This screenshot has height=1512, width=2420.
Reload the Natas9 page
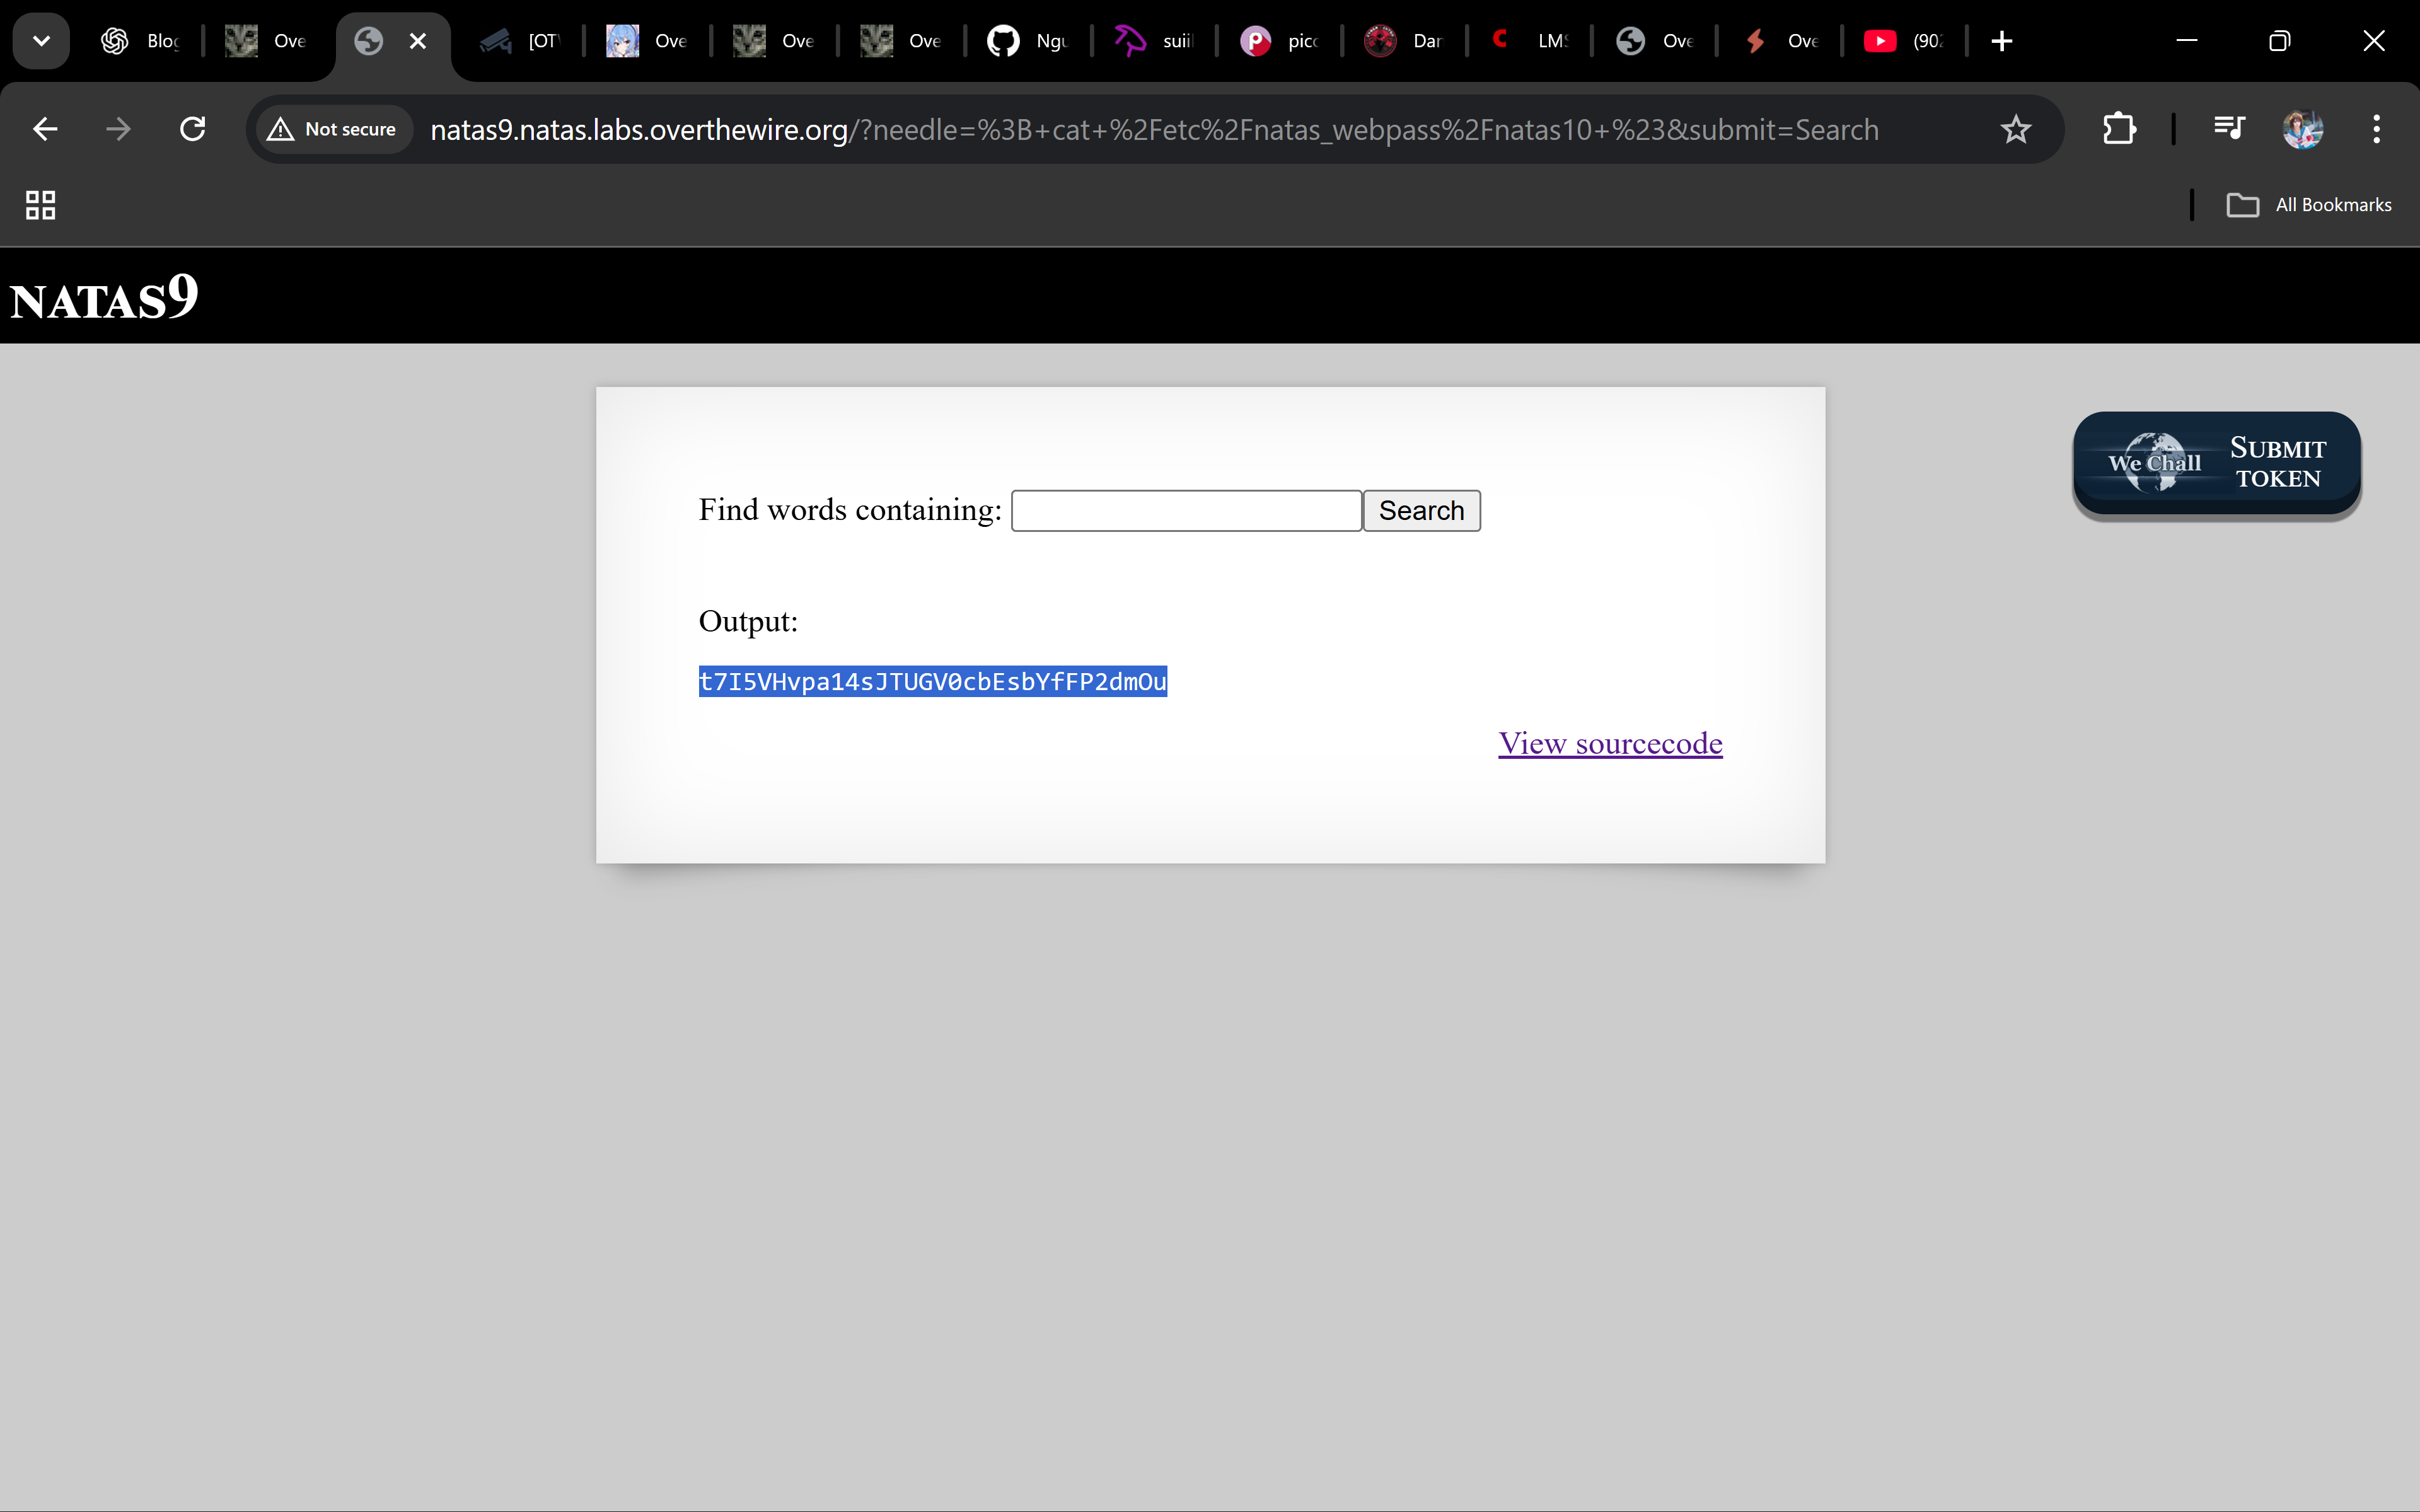[192, 129]
